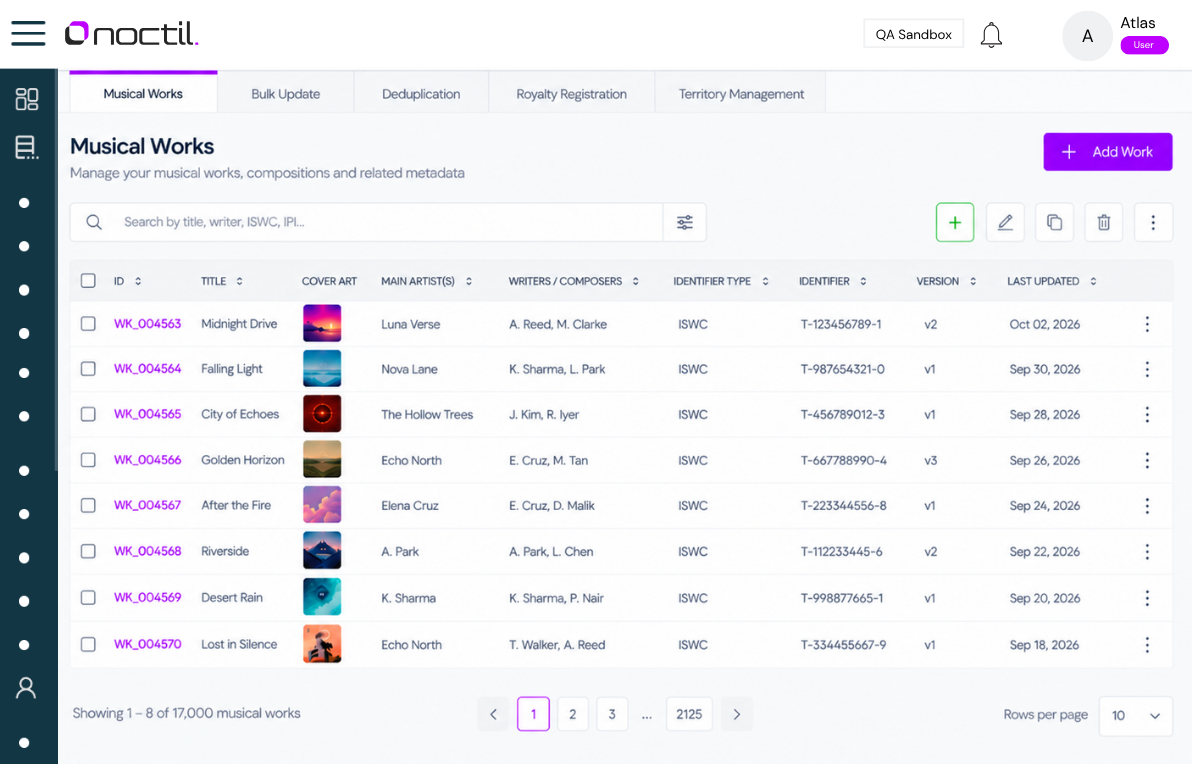Viewport: 1192px width, 764px height.
Task: Open work WK_004563 link
Action: pyautogui.click(x=147, y=324)
